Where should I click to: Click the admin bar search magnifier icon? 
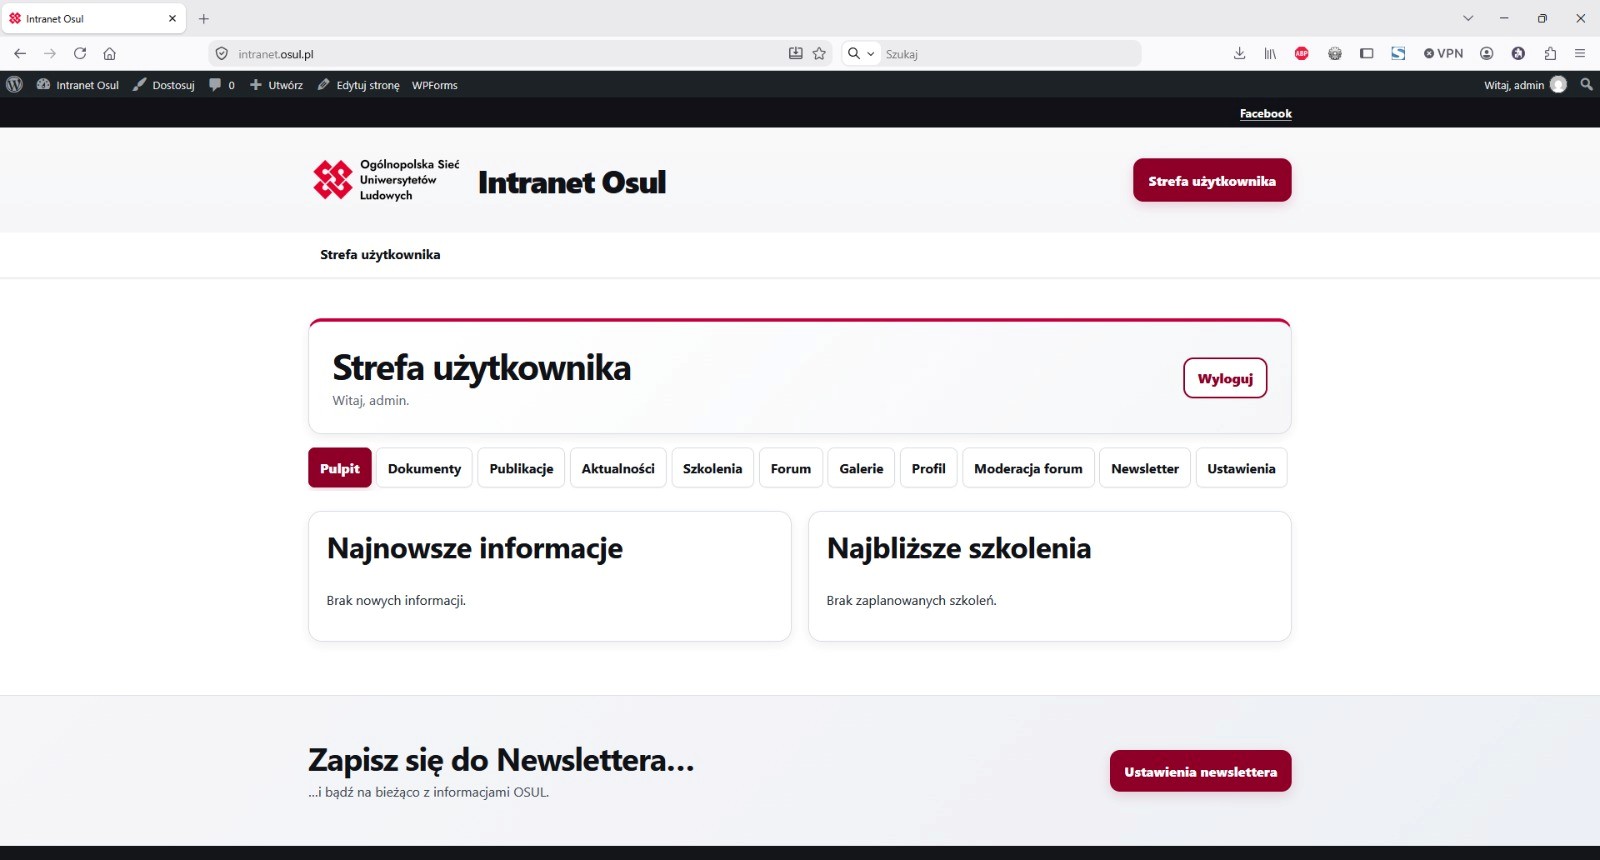(1586, 85)
